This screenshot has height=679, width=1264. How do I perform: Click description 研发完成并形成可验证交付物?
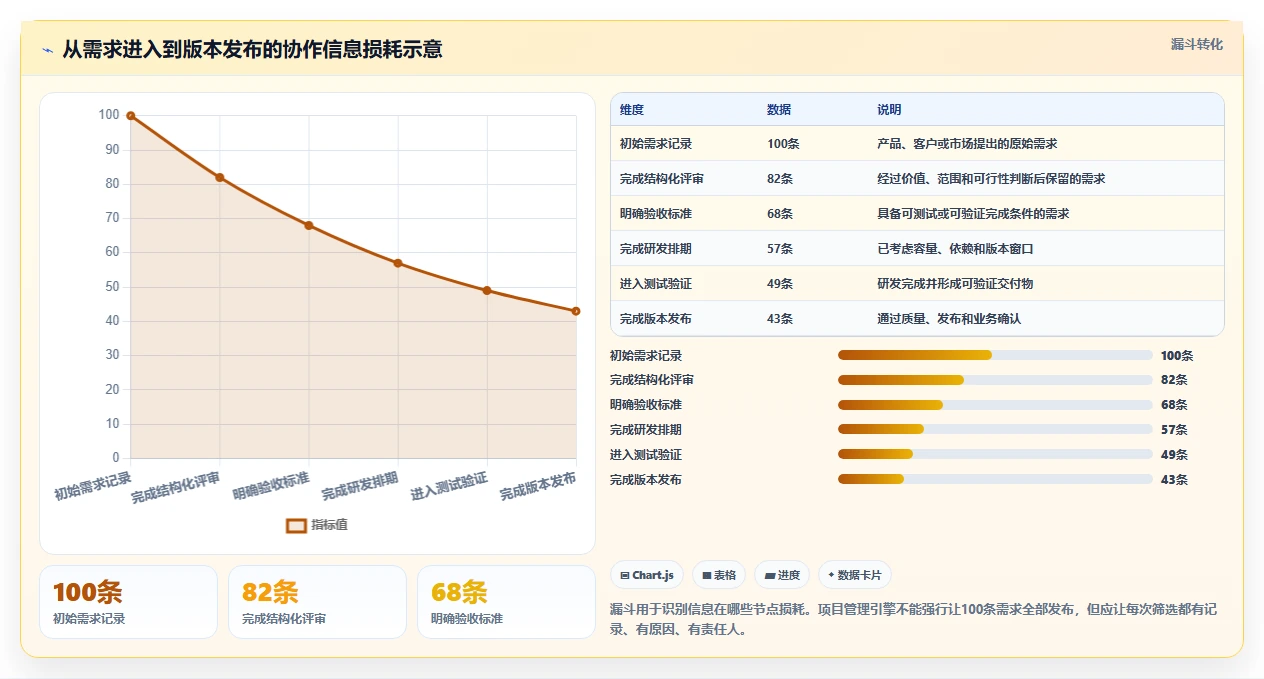(x=955, y=284)
